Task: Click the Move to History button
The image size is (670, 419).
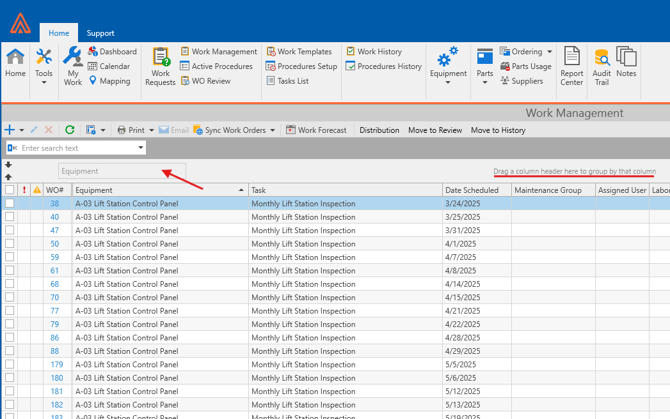Action: [498, 130]
